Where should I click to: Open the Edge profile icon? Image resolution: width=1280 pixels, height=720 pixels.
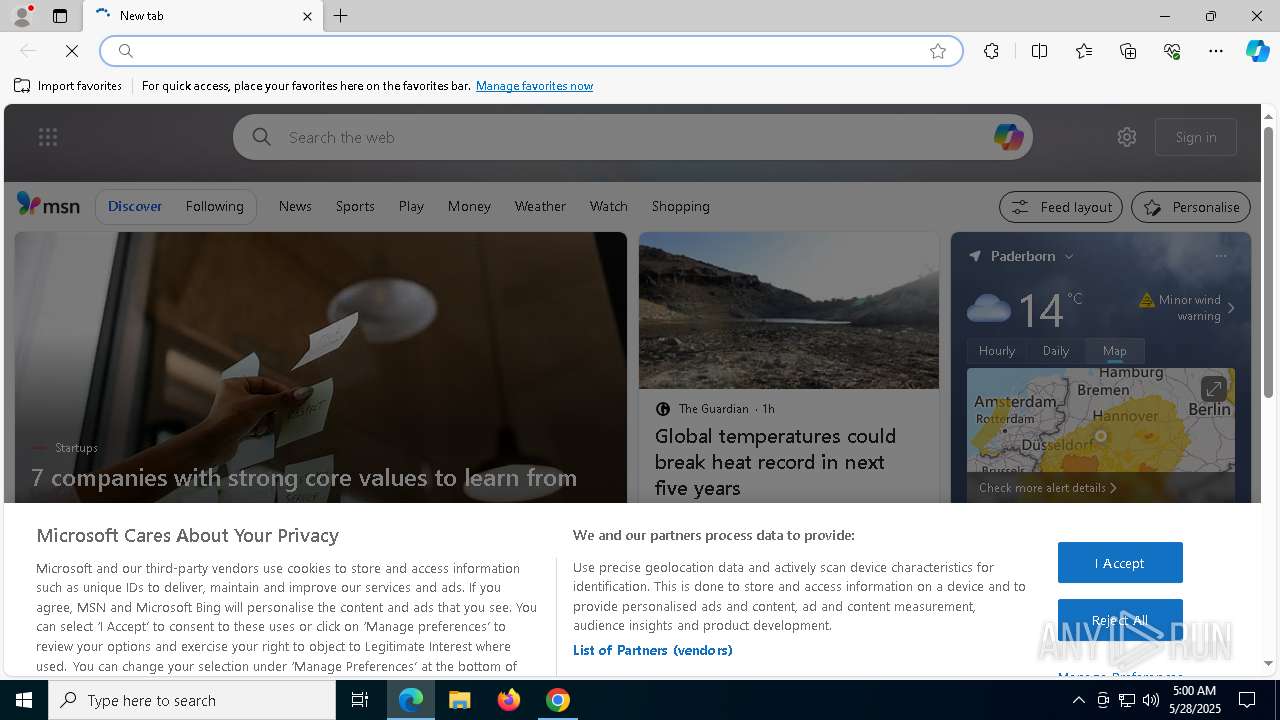(x=21, y=16)
